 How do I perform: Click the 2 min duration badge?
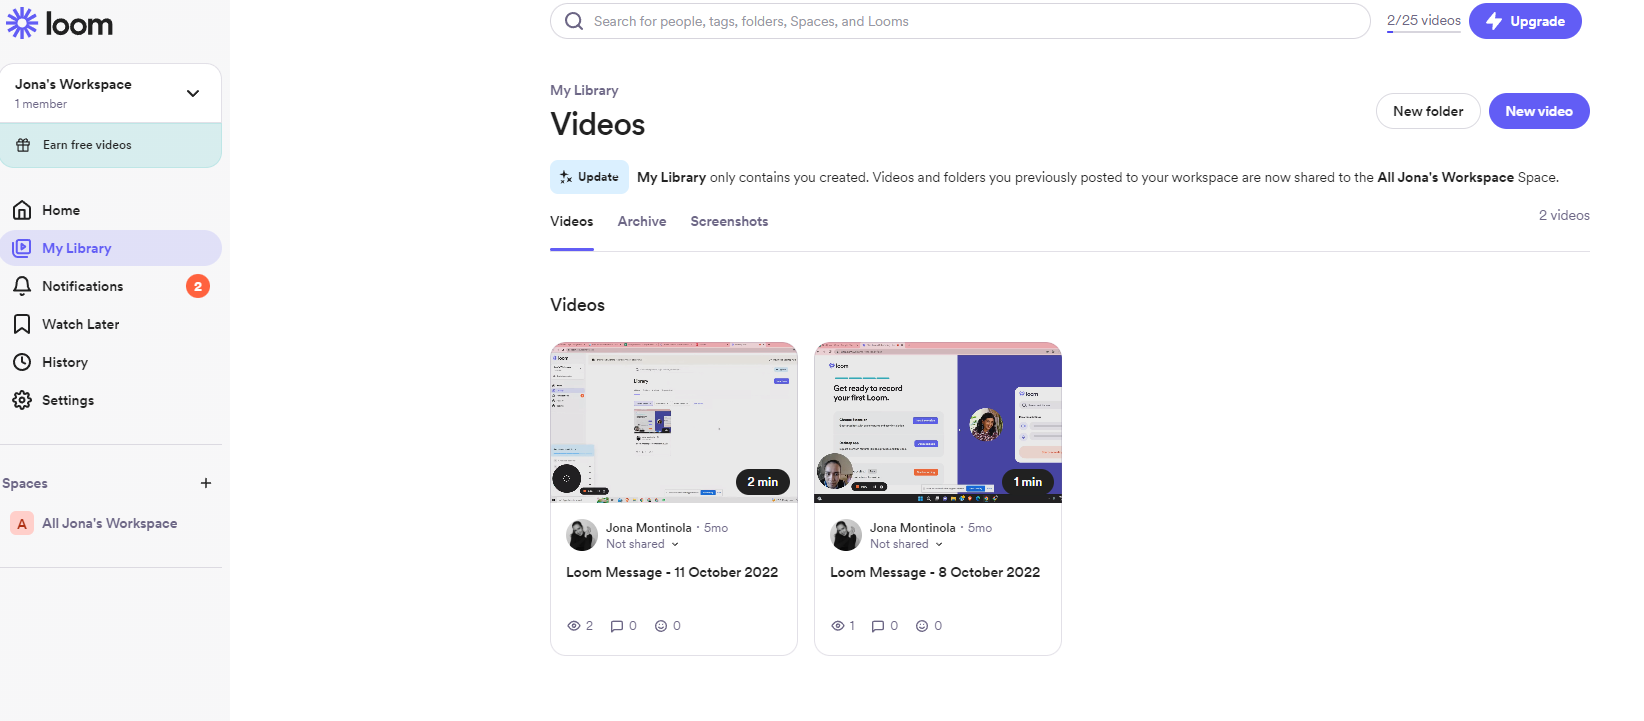[x=763, y=482]
